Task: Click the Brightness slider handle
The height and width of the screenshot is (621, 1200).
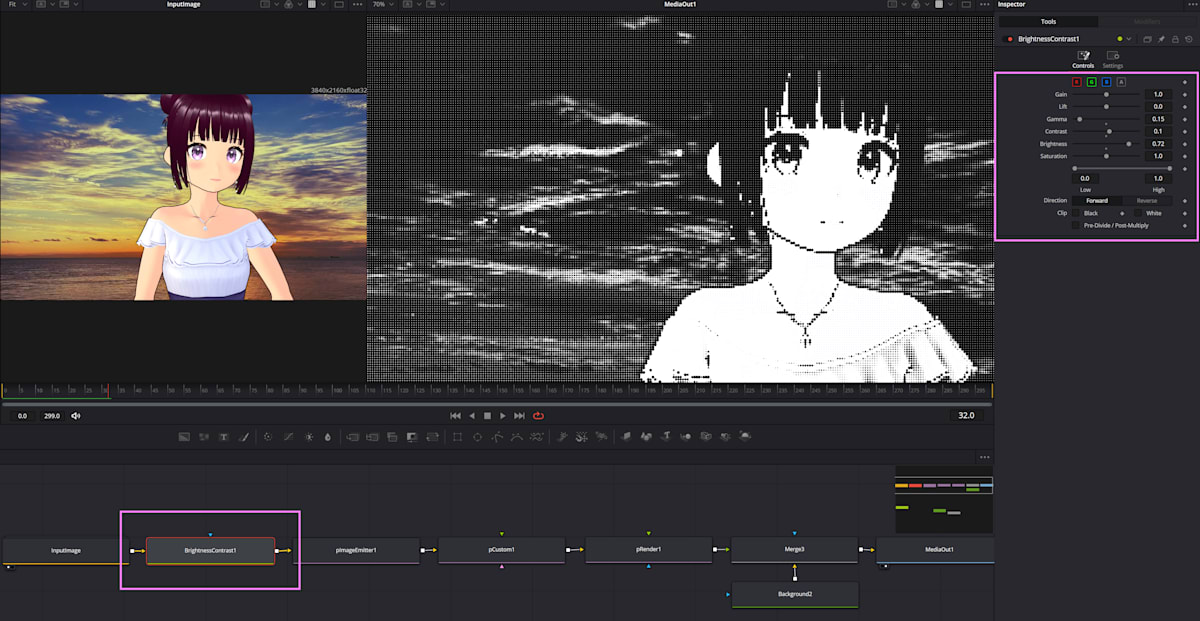Action: (1130, 144)
